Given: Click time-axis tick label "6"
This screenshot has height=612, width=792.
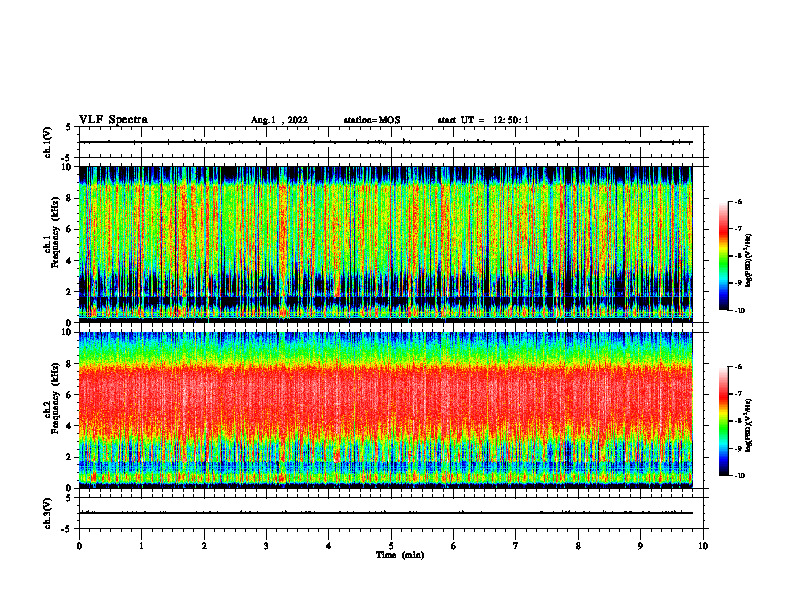Looking at the screenshot, I should (x=454, y=546).
